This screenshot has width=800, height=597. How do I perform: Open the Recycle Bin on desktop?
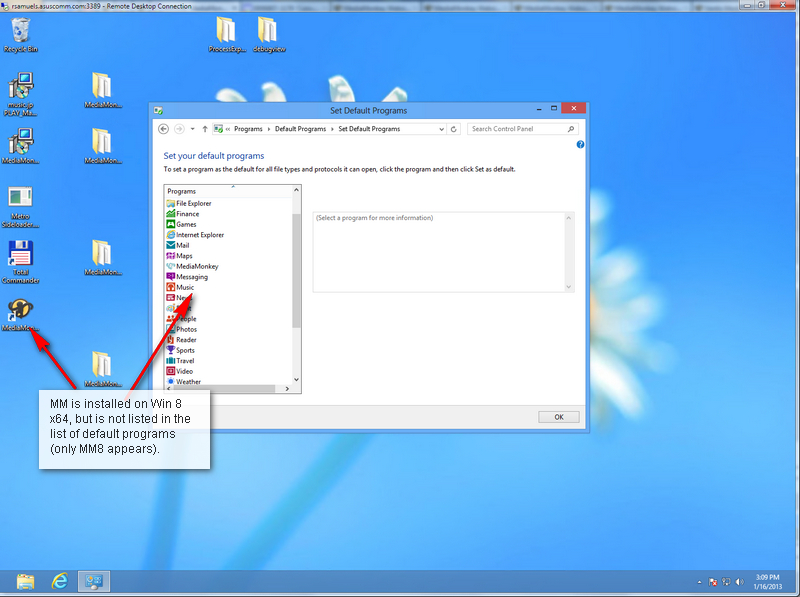click(20, 32)
